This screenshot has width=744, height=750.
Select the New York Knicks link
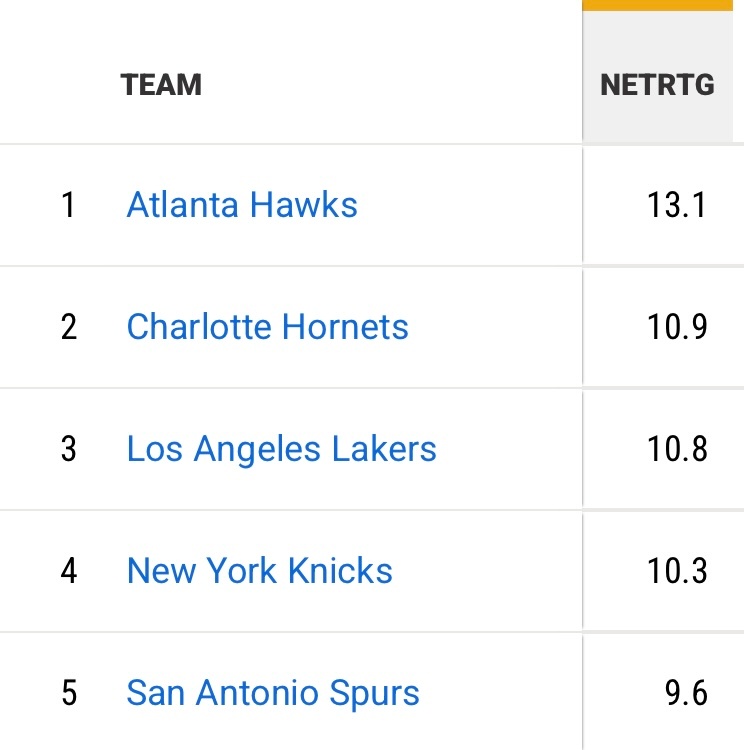click(x=259, y=571)
